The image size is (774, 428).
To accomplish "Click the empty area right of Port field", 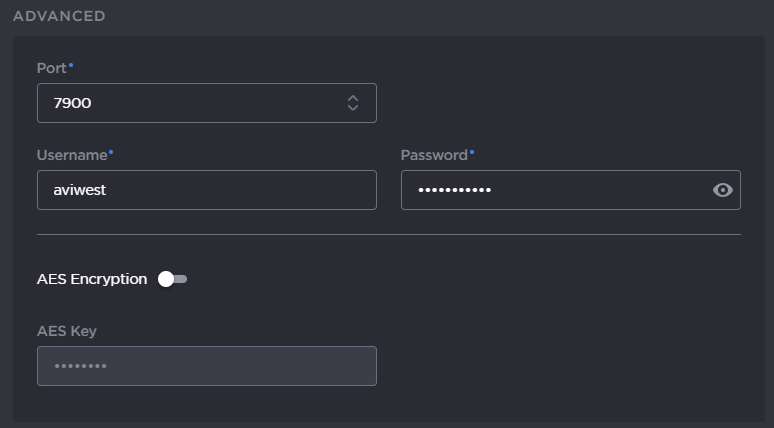I will click(x=560, y=103).
